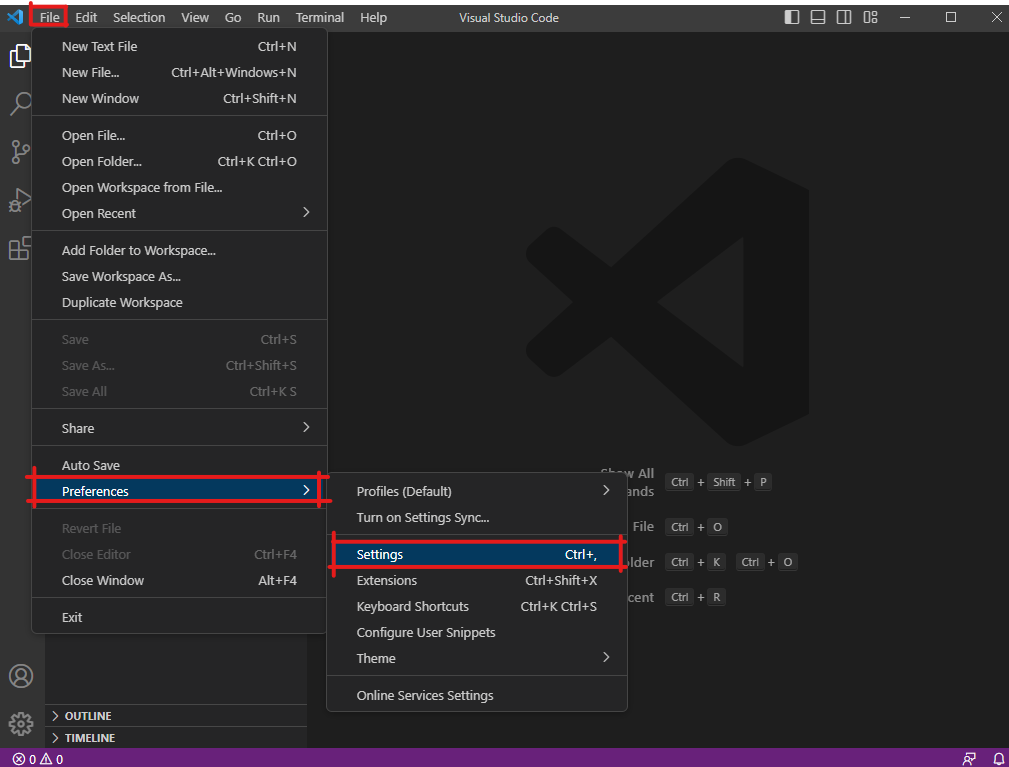The height and width of the screenshot is (767, 1009).
Task: Click the Accounts icon in activity bar
Action: [x=20, y=676]
